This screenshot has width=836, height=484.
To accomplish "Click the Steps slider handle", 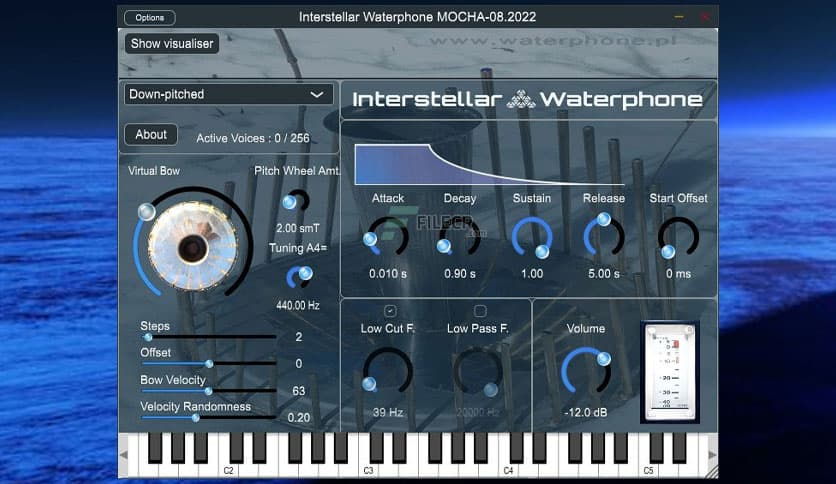I will click(148, 337).
